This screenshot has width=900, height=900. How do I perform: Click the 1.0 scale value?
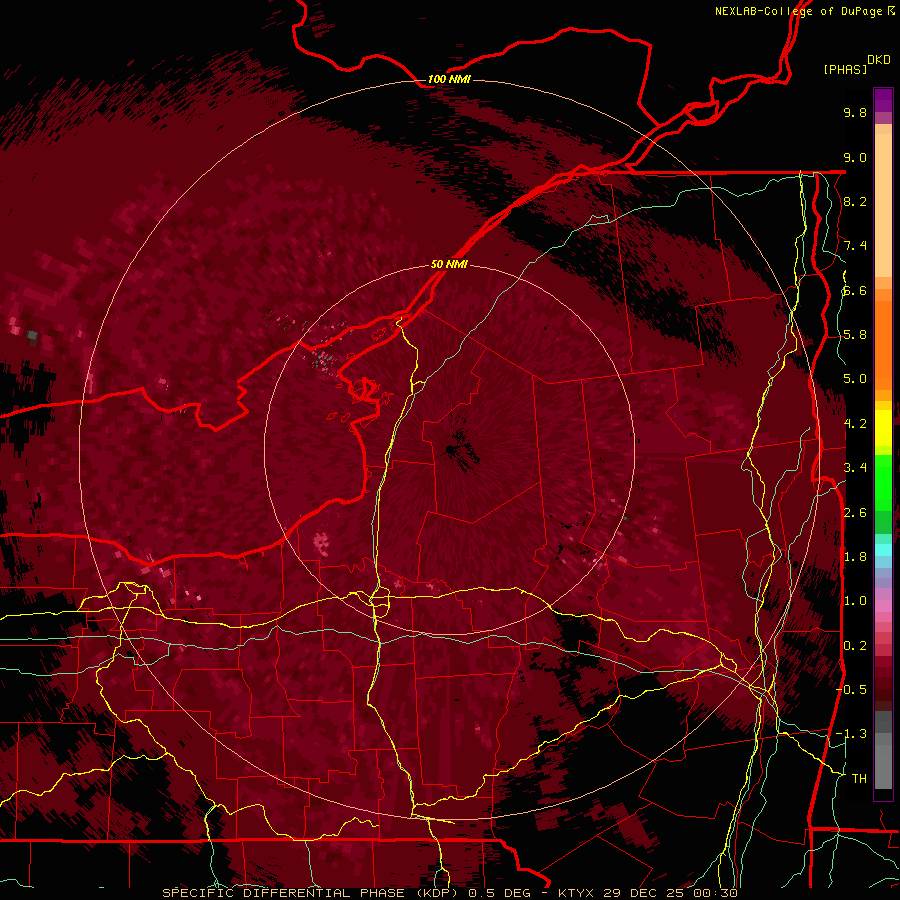pos(855,601)
